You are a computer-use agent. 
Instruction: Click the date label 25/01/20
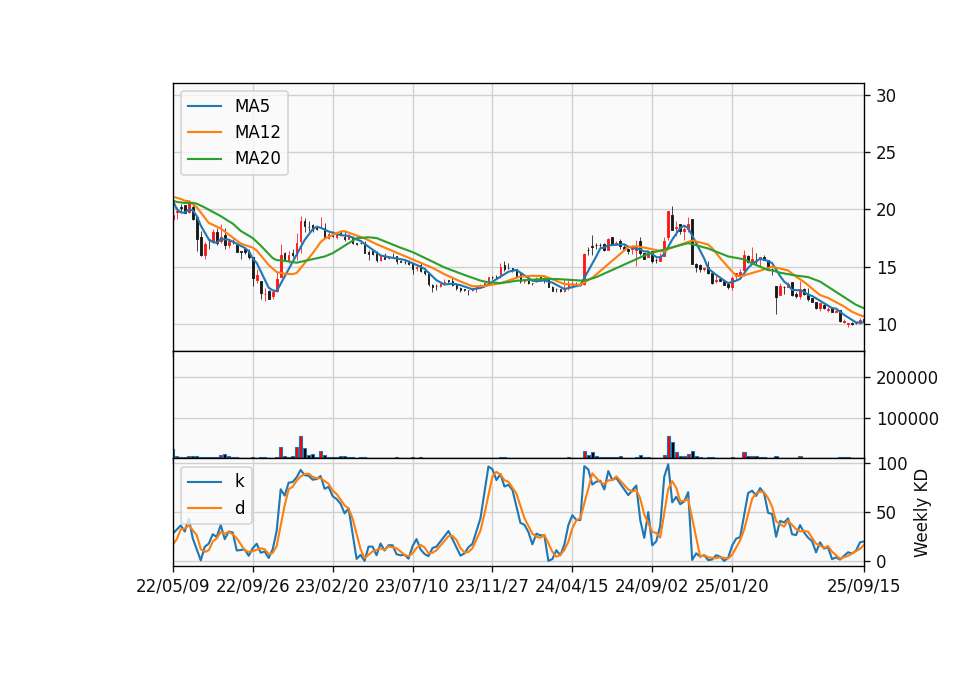click(732, 586)
